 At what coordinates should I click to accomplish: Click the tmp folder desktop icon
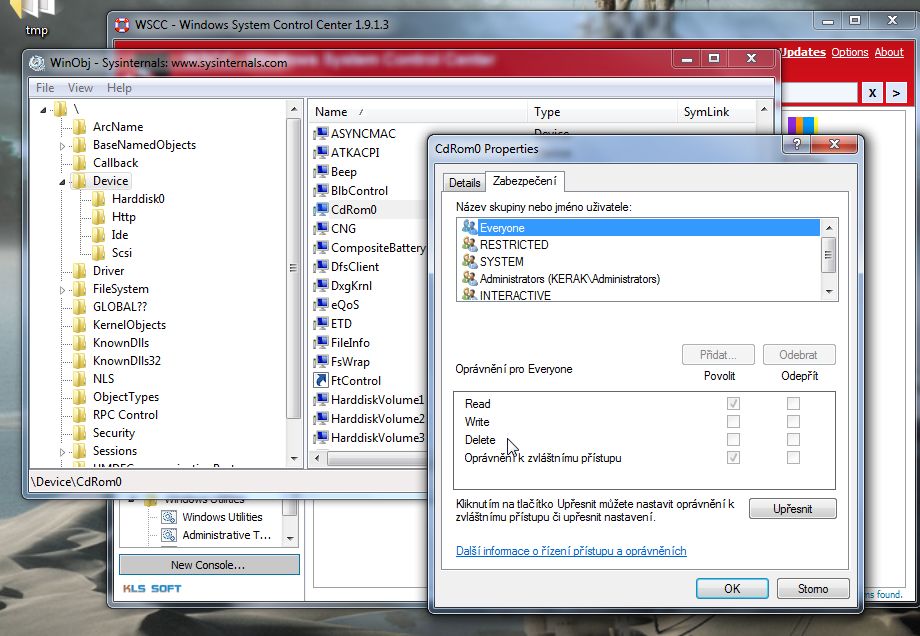(x=37, y=10)
